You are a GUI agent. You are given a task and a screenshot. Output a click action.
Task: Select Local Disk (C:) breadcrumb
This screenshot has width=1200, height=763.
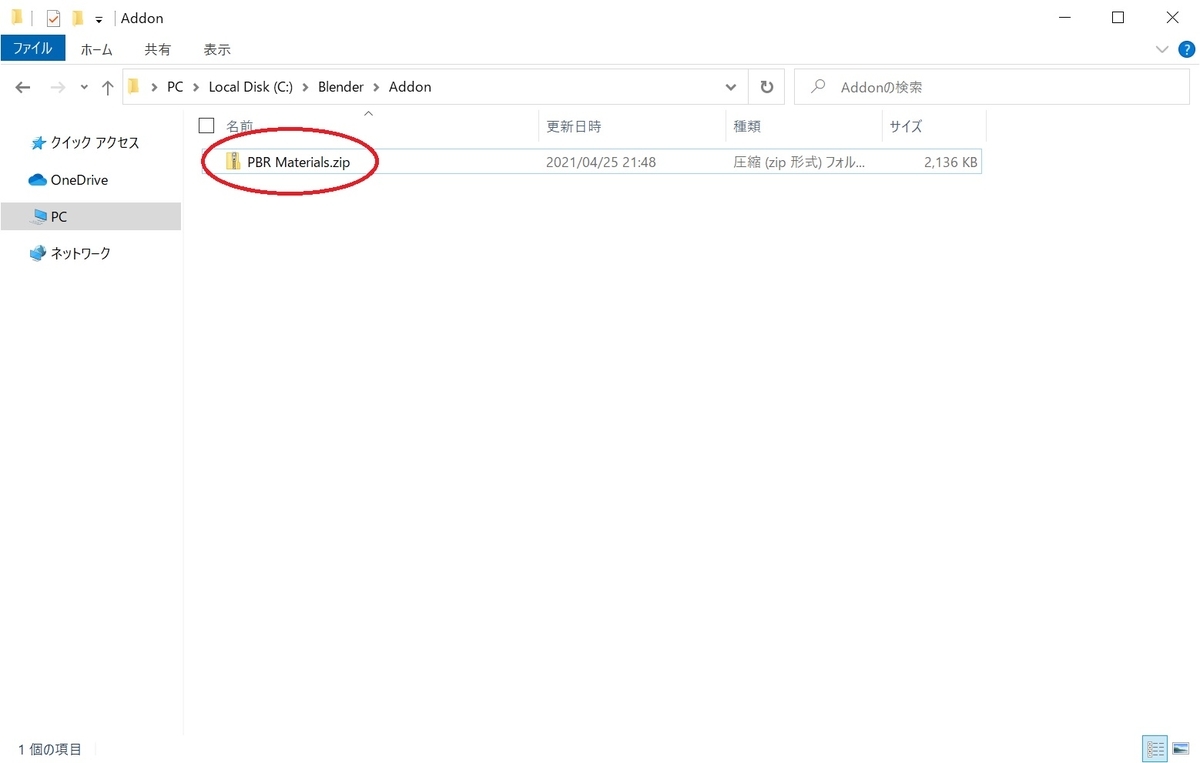point(251,87)
